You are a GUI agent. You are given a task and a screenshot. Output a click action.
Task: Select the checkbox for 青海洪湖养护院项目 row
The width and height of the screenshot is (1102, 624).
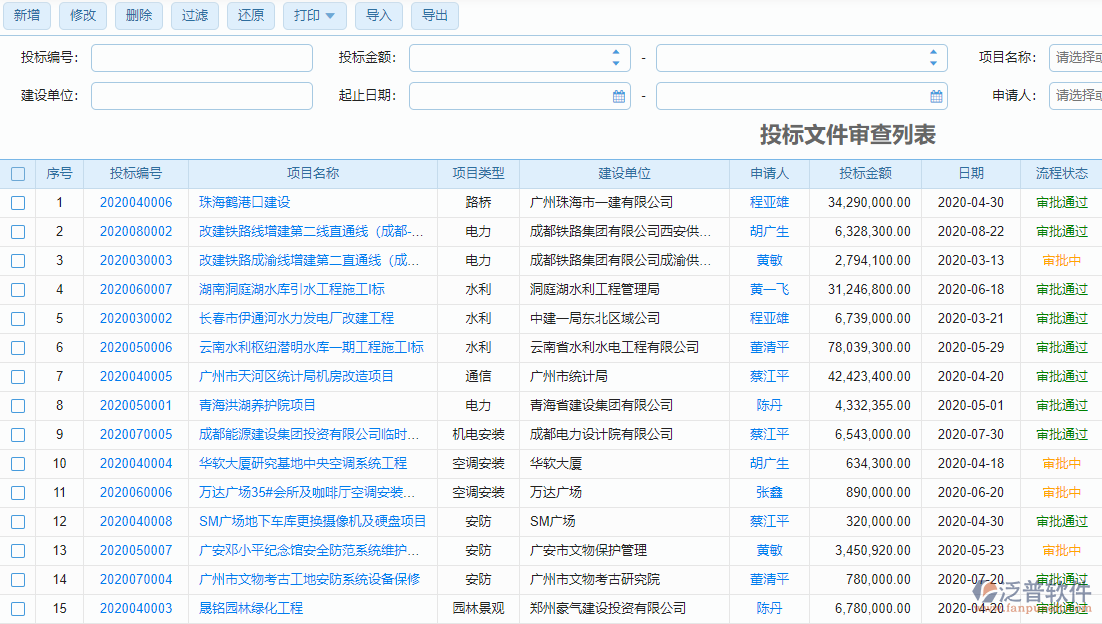point(17,405)
